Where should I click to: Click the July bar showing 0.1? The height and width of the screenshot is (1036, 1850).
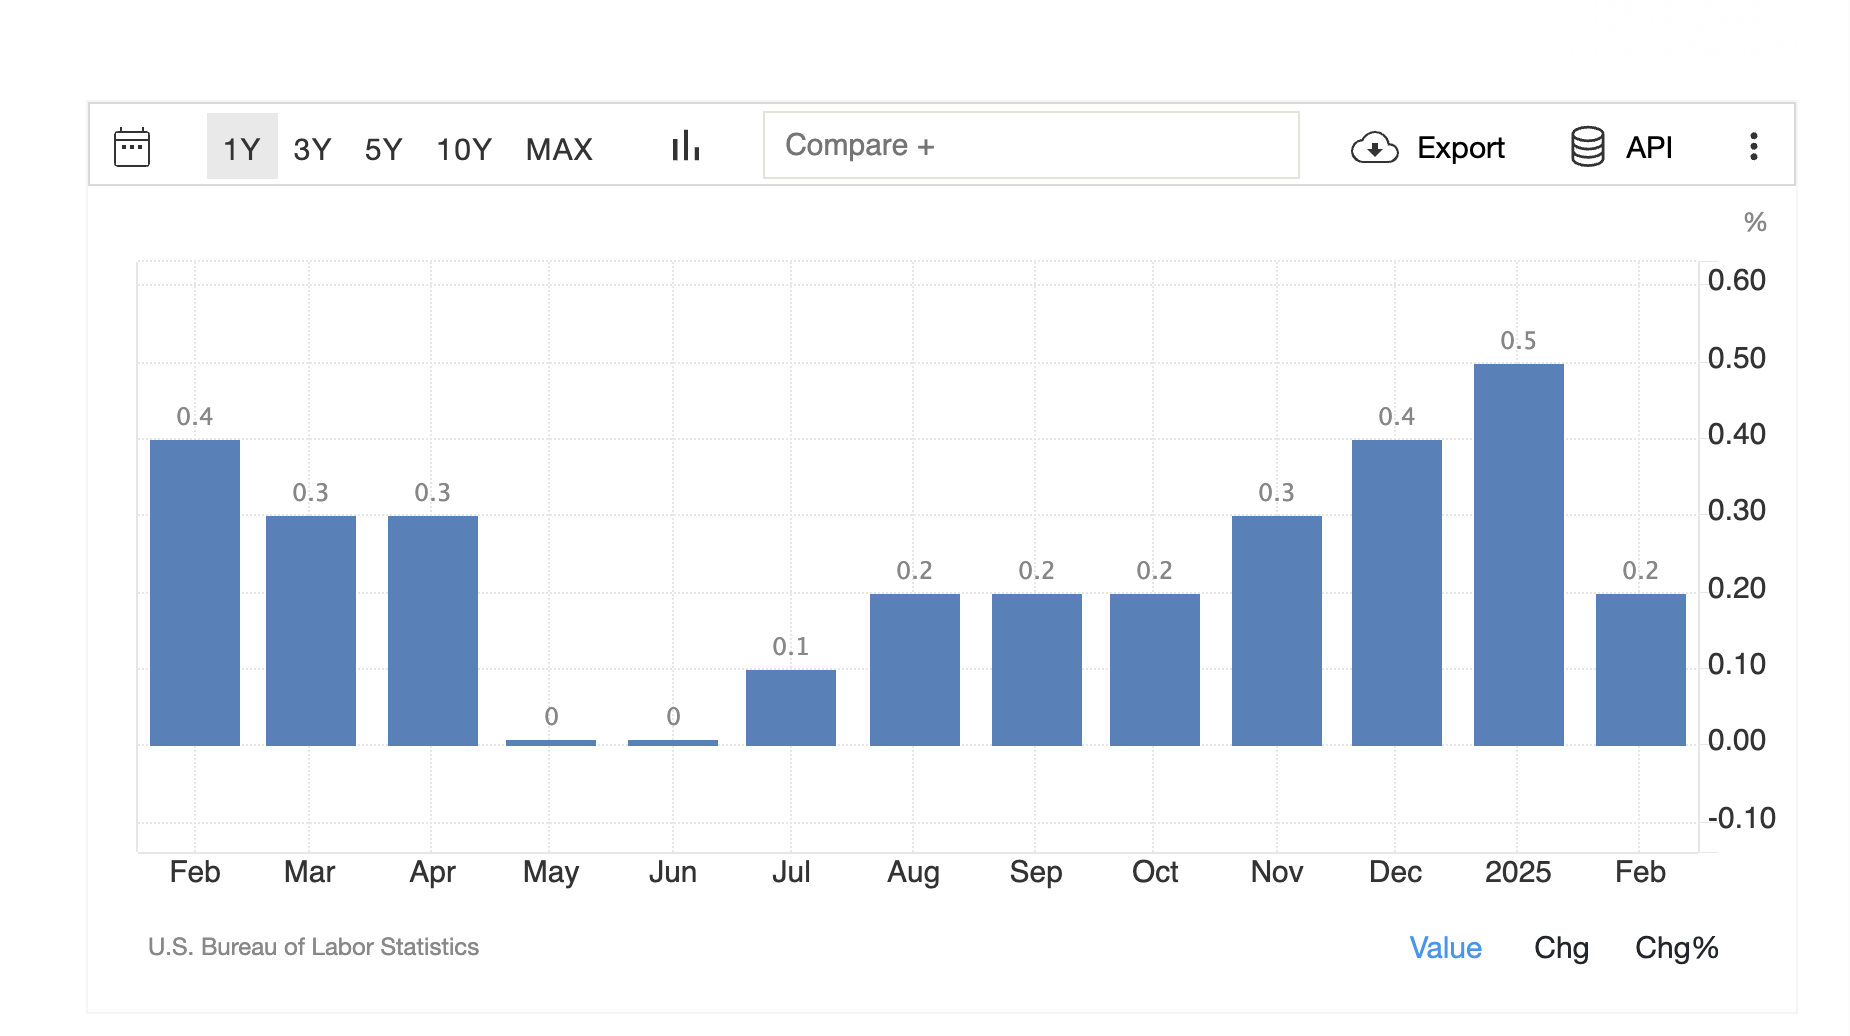(x=790, y=708)
